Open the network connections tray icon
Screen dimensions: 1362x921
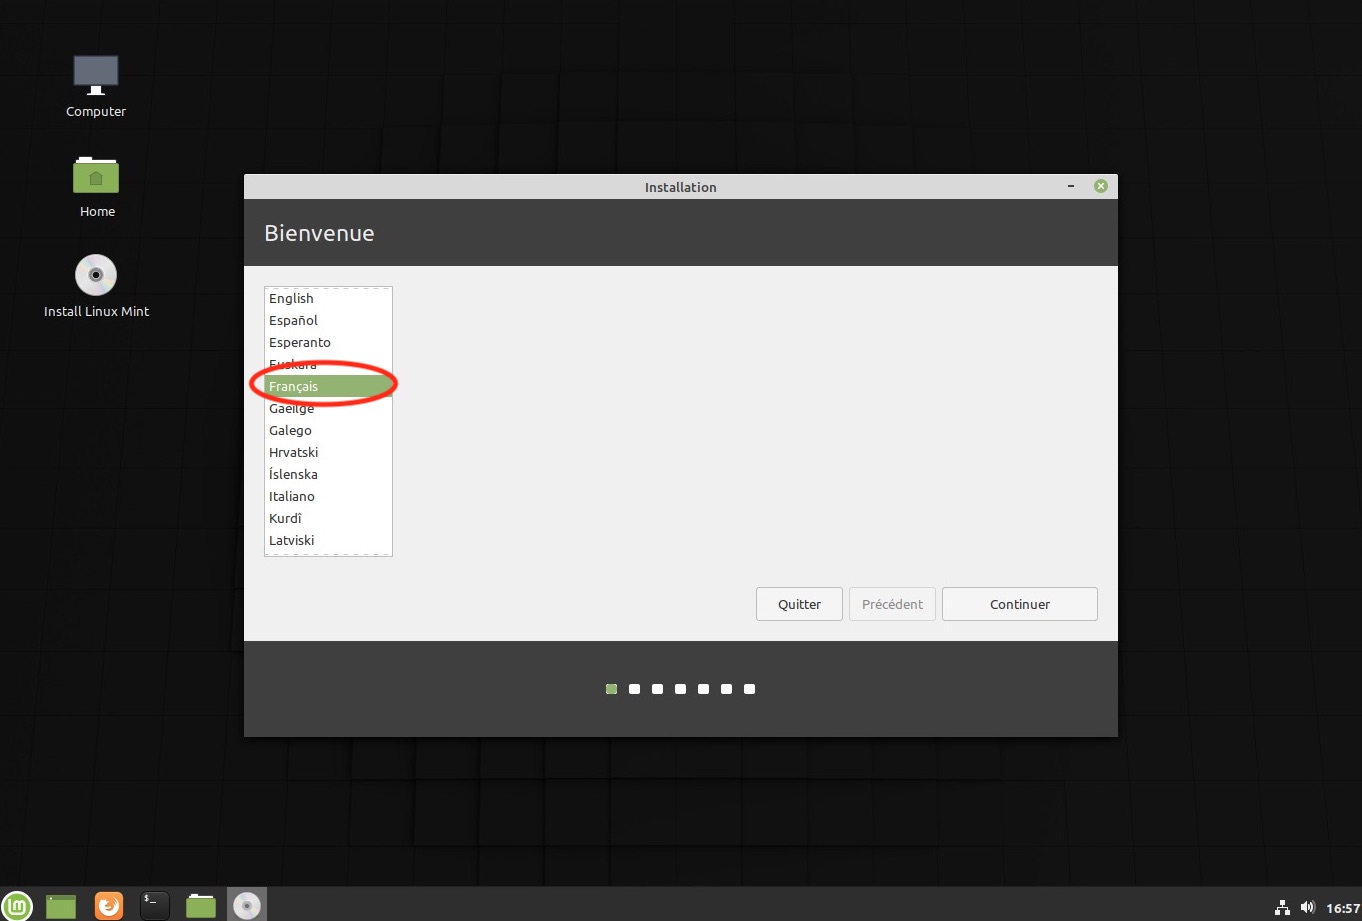tap(1282, 908)
